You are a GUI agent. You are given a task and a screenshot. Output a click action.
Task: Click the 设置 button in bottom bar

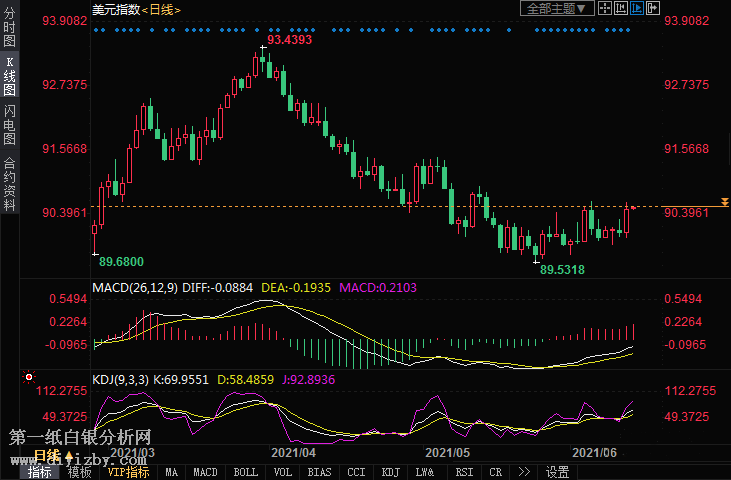coord(558,472)
